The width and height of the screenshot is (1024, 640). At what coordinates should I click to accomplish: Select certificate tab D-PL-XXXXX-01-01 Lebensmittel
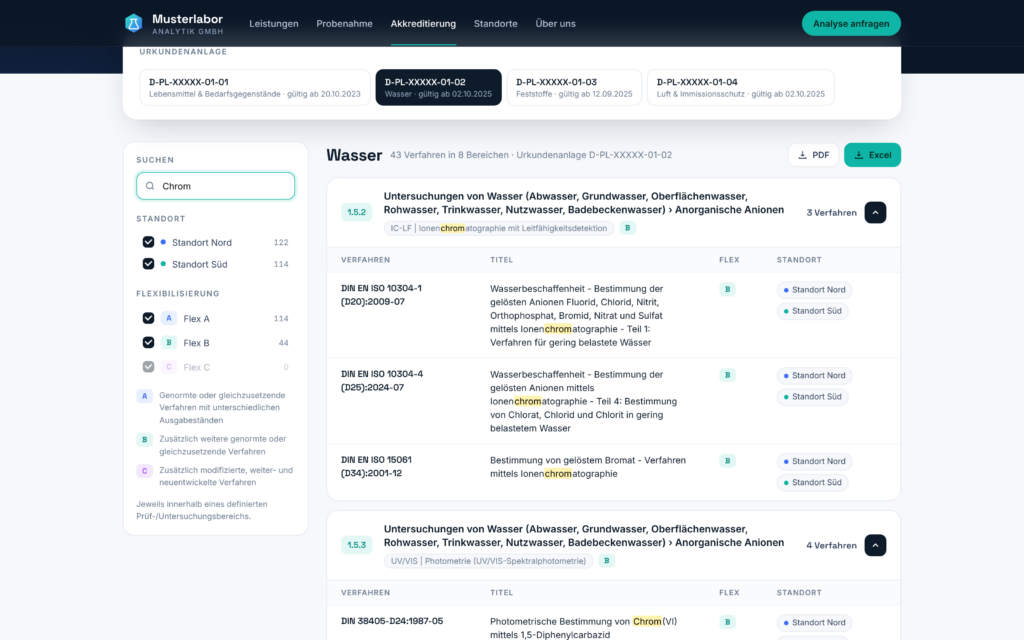point(255,88)
